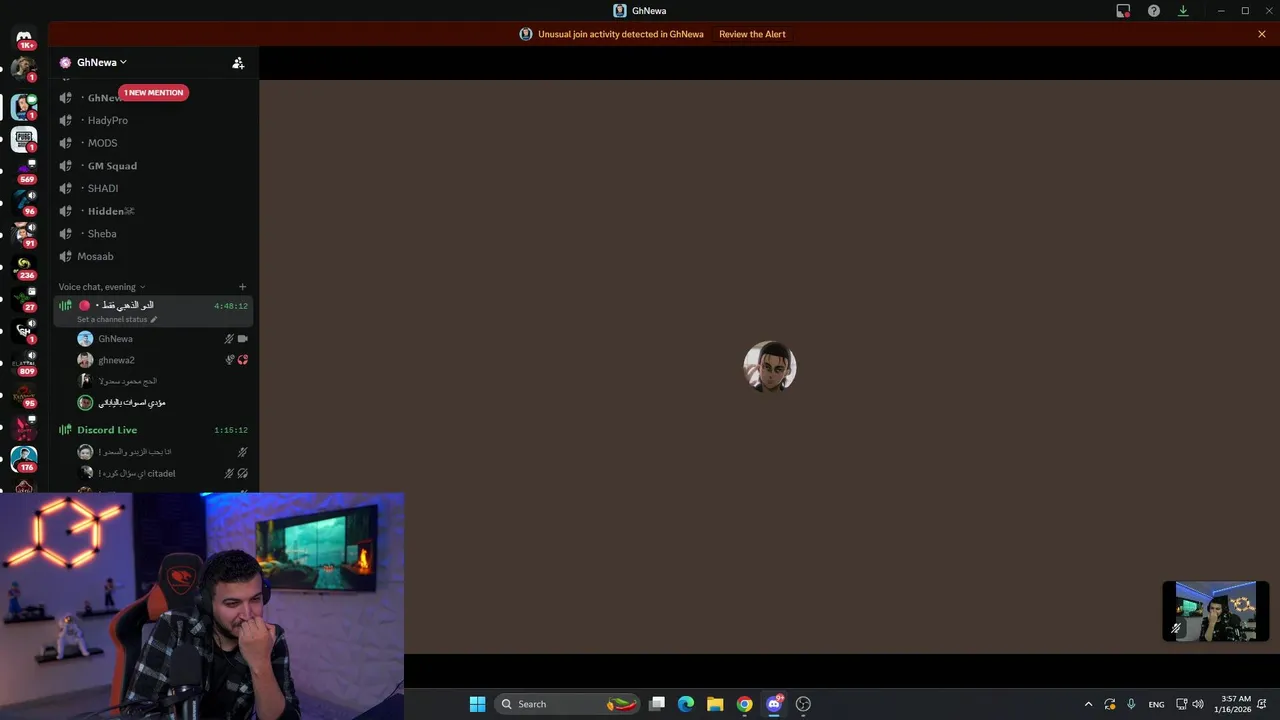Open the notification bell in taskbar
This screenshot has width=1280, height=720.
[1262, 704]
